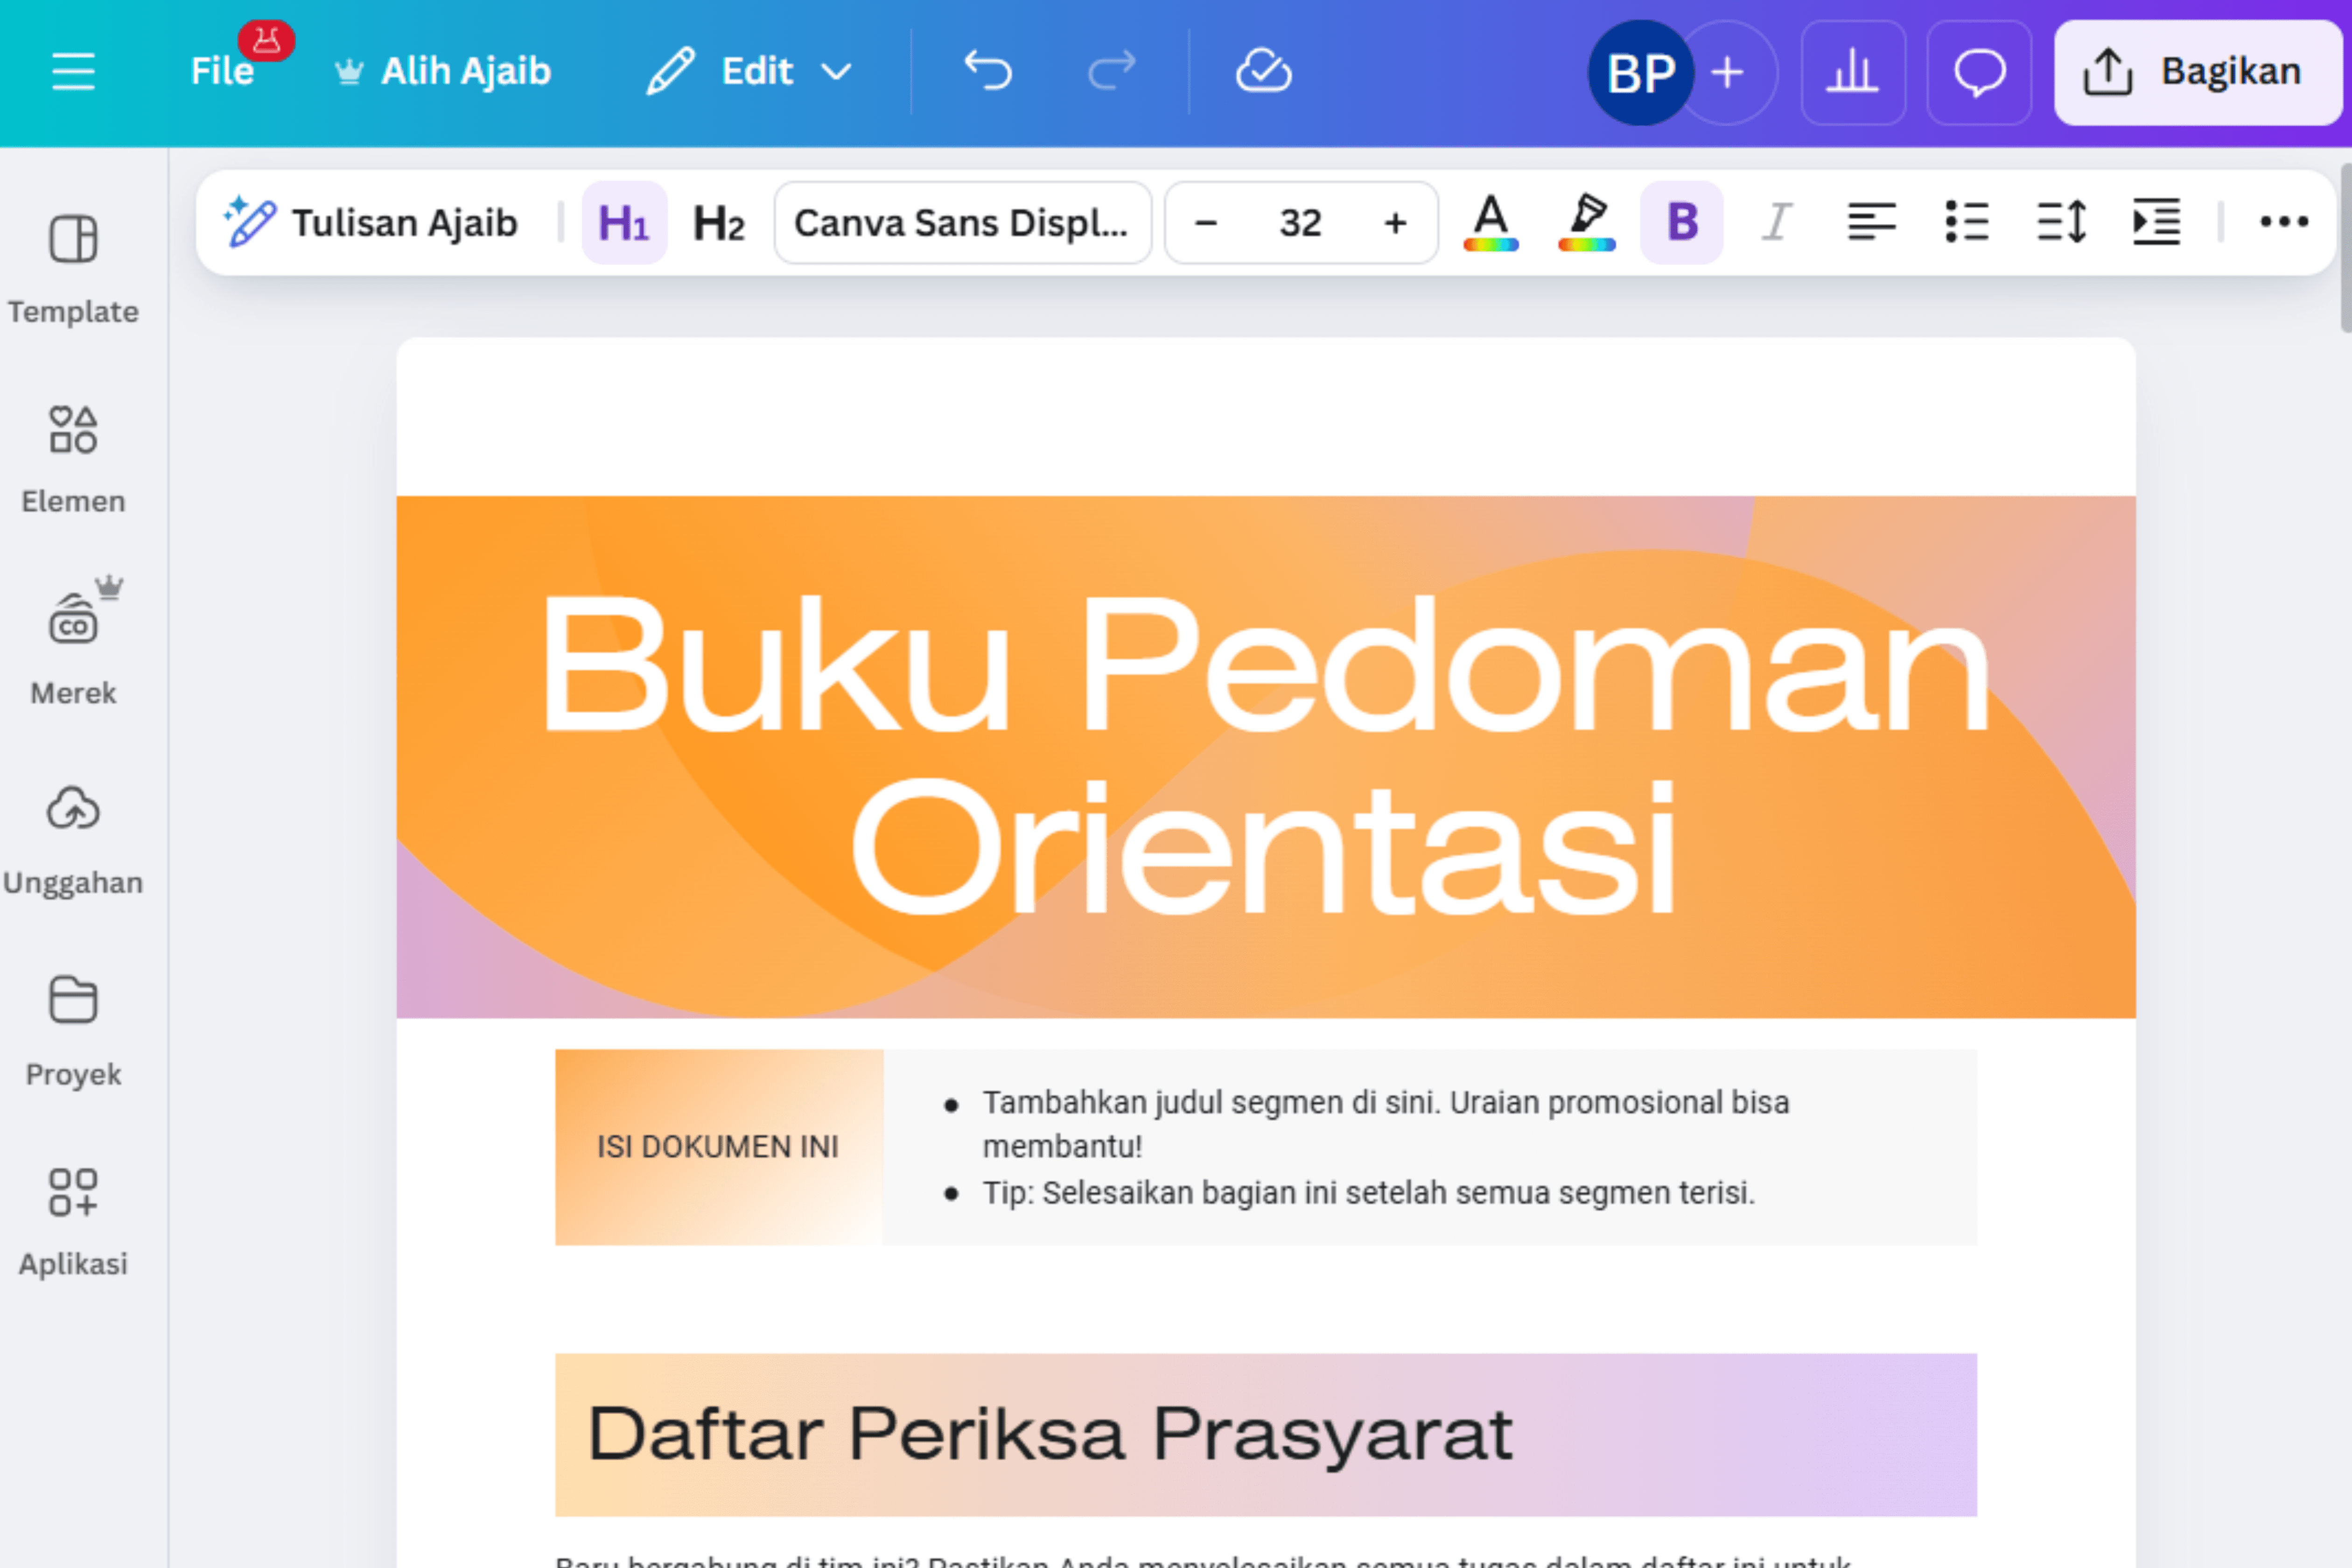Open the File menu
This screenshot has height=1568, width=2352.
tap(222, 70)
